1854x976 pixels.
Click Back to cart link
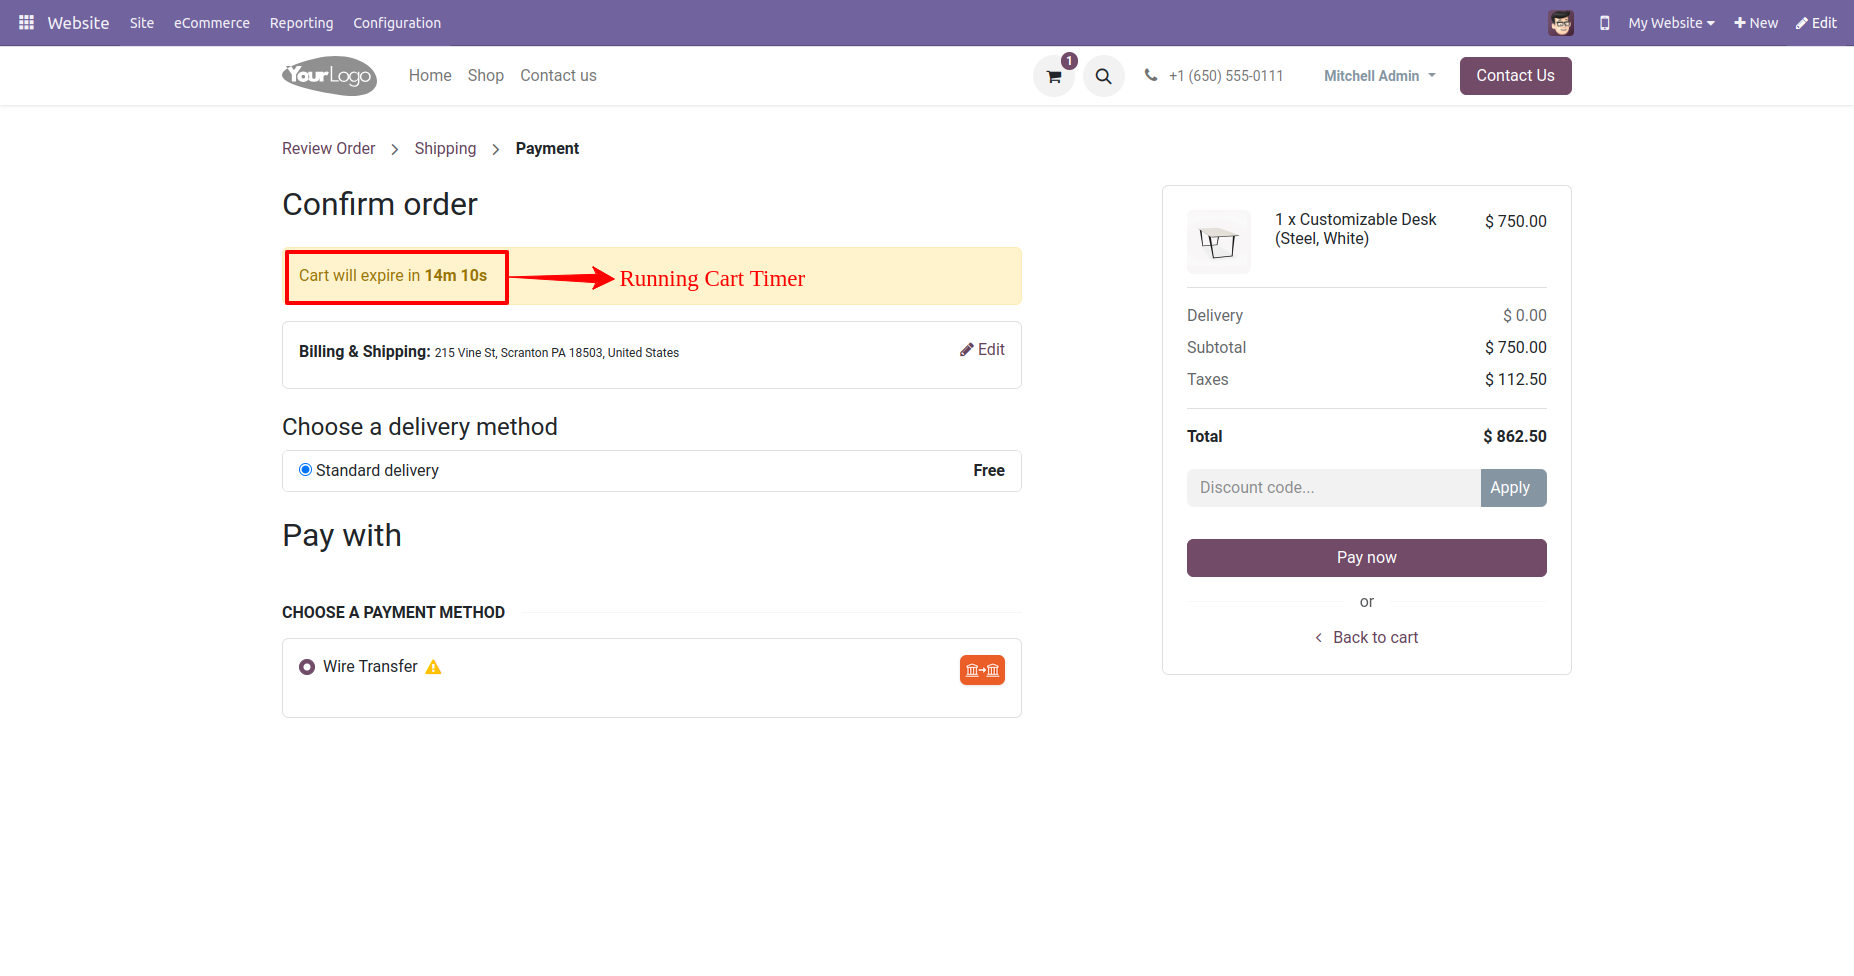(1366, 637)
